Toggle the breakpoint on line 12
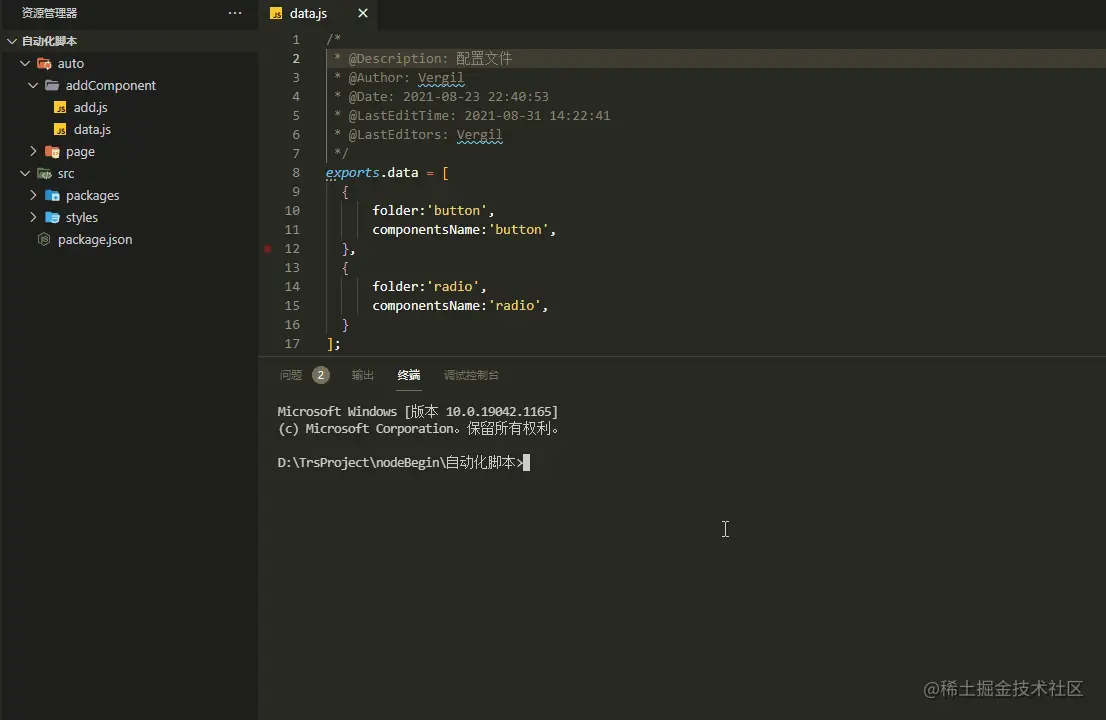 [x=268, y=249]
